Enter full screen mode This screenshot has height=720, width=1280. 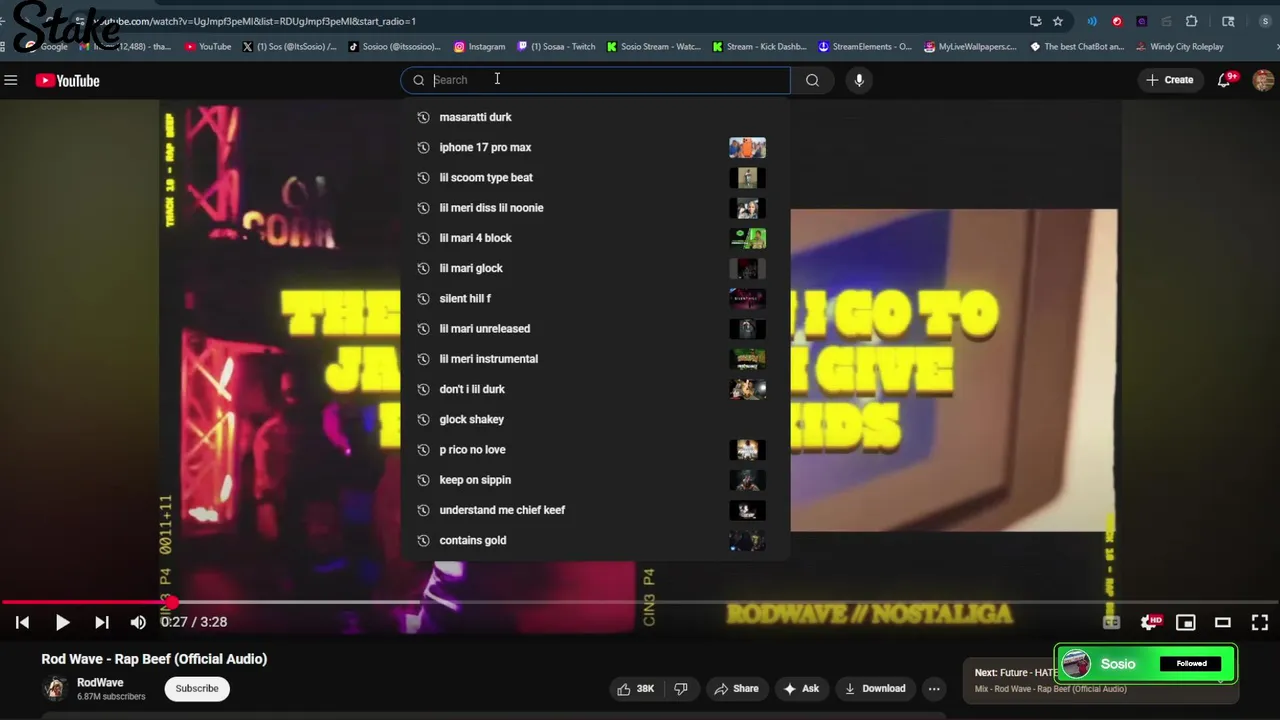pyautogui.click(x=1260, y=622)
